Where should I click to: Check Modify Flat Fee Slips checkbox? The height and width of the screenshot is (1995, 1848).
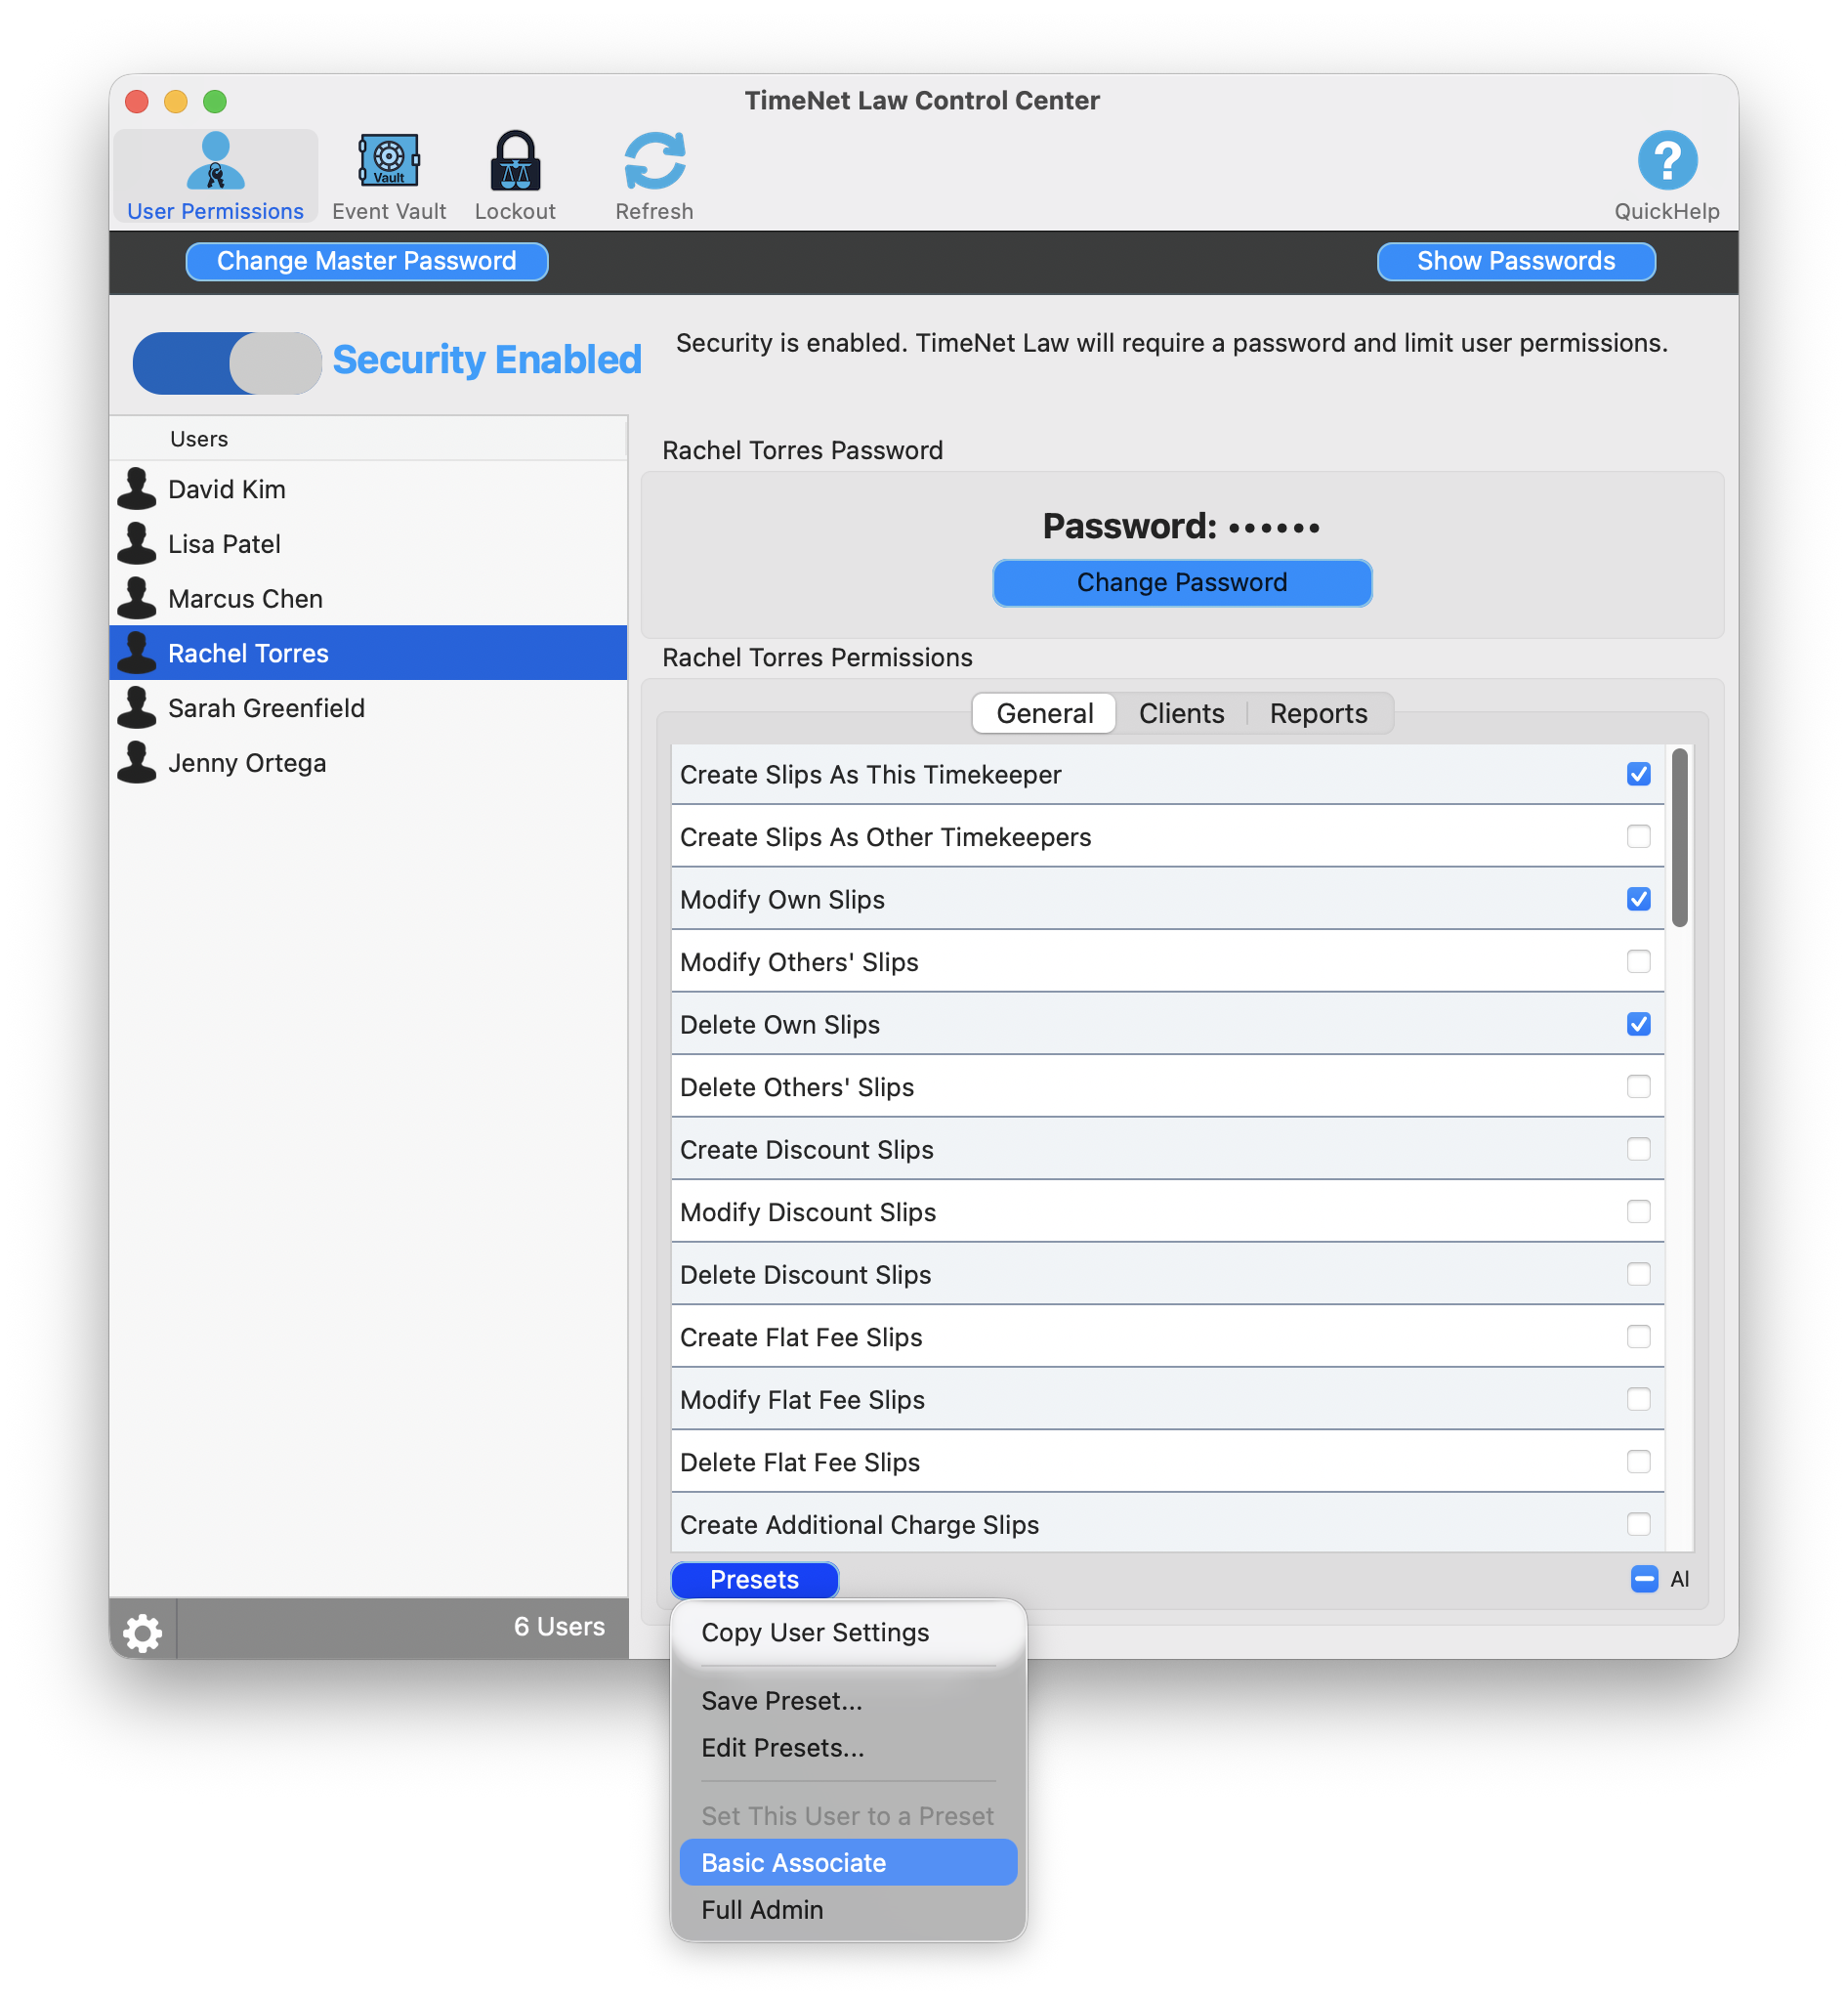pos(1638,1399)
